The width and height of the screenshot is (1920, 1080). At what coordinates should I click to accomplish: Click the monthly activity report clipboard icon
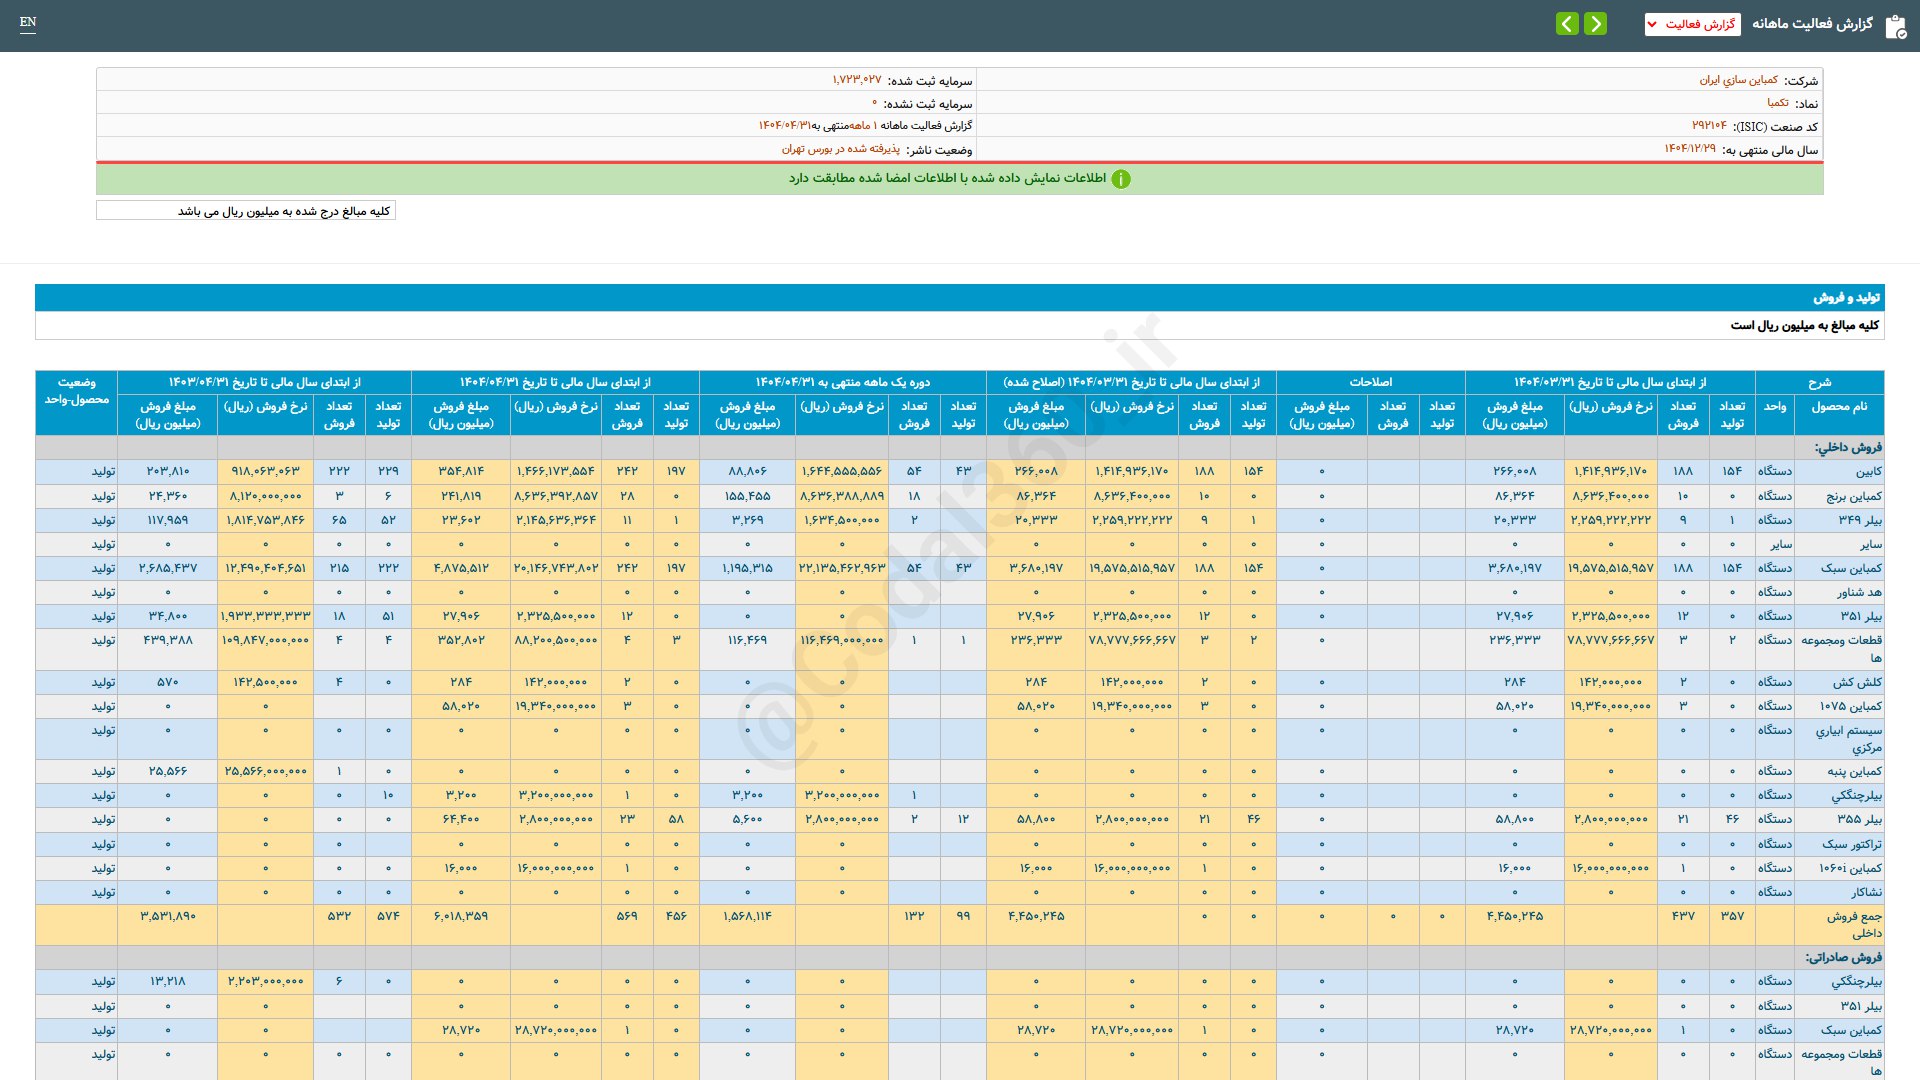1895,27
